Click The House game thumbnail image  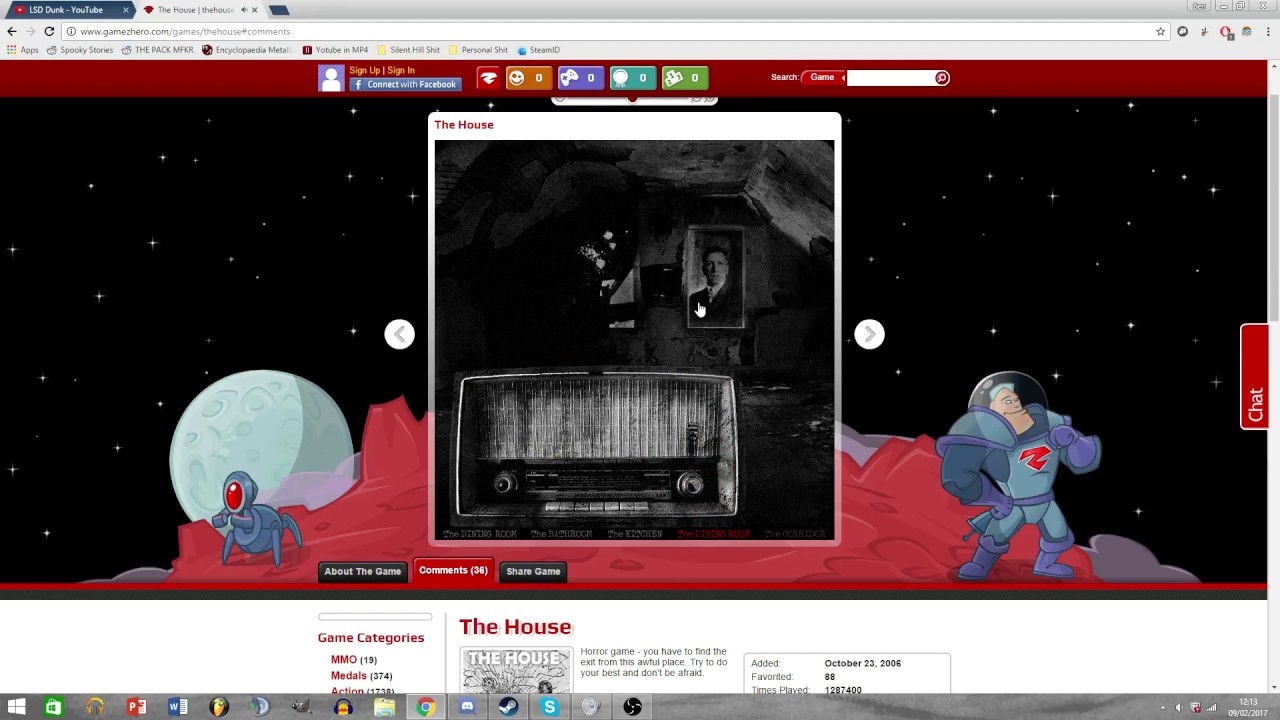[x=515, y=671]
